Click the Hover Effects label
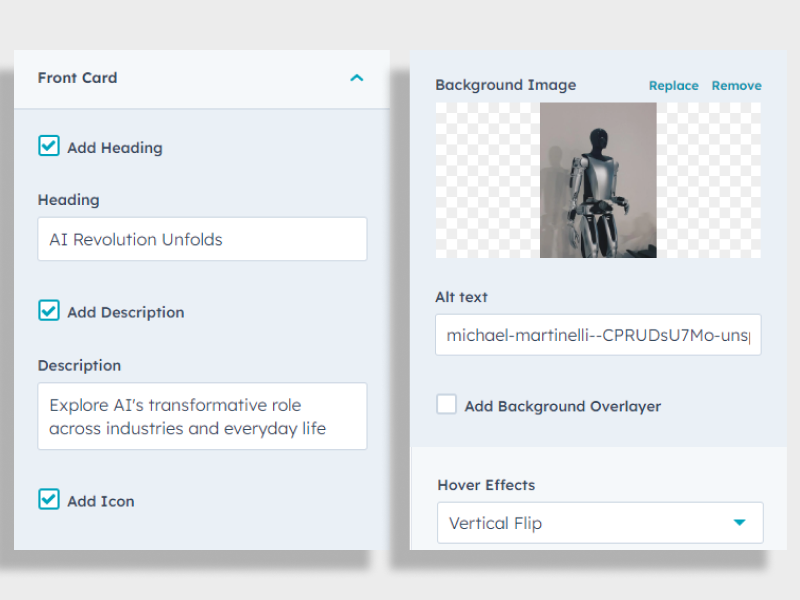The image size is (800, 600). pos(486,485)
